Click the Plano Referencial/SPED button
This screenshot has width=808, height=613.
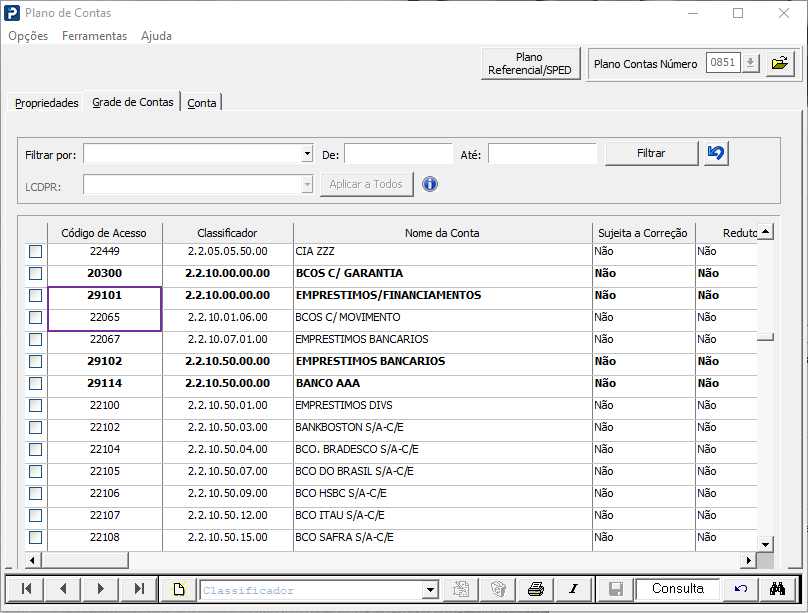coord(530,63)
